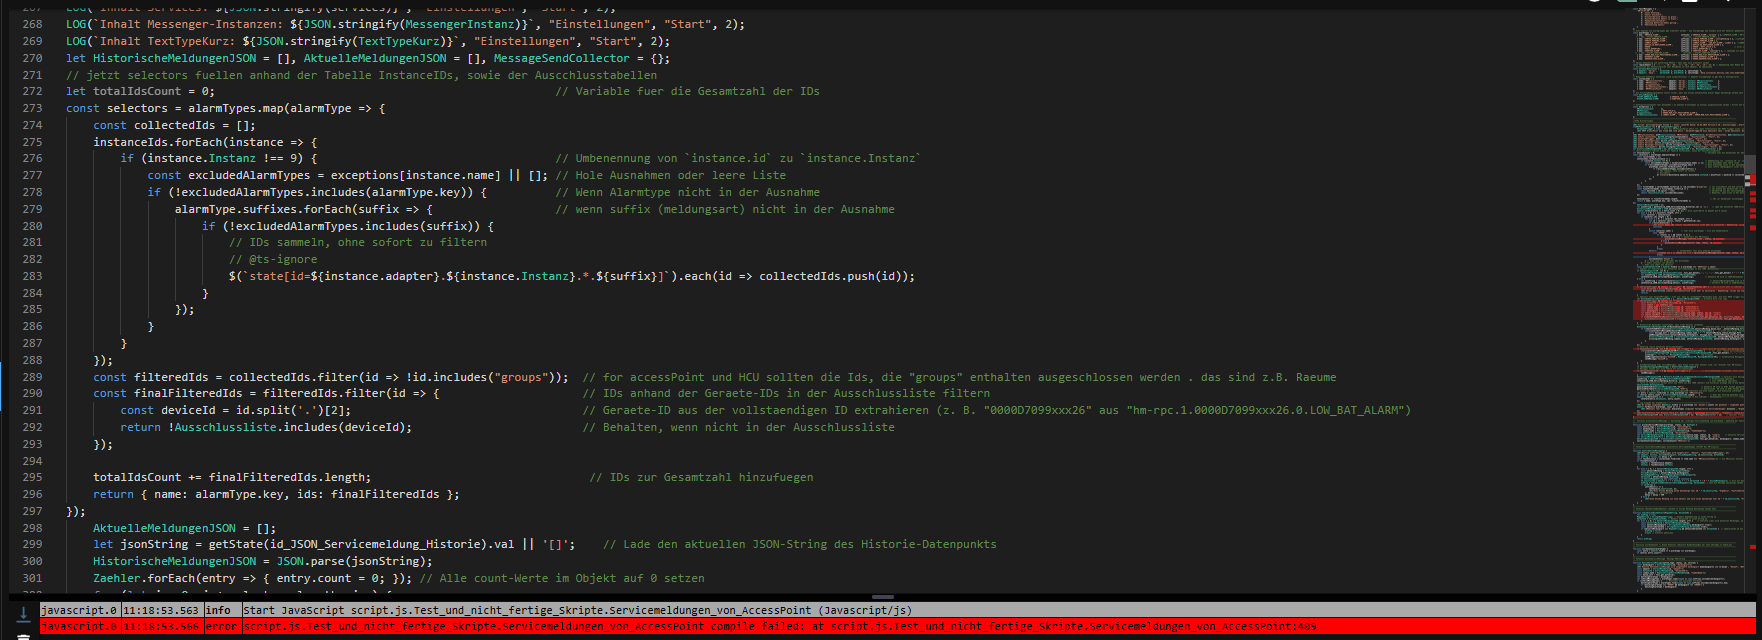Click the log auto-scroll down arrow icon
The height and width of the screenshot is (640, 1762).
[x=23, y=613]
